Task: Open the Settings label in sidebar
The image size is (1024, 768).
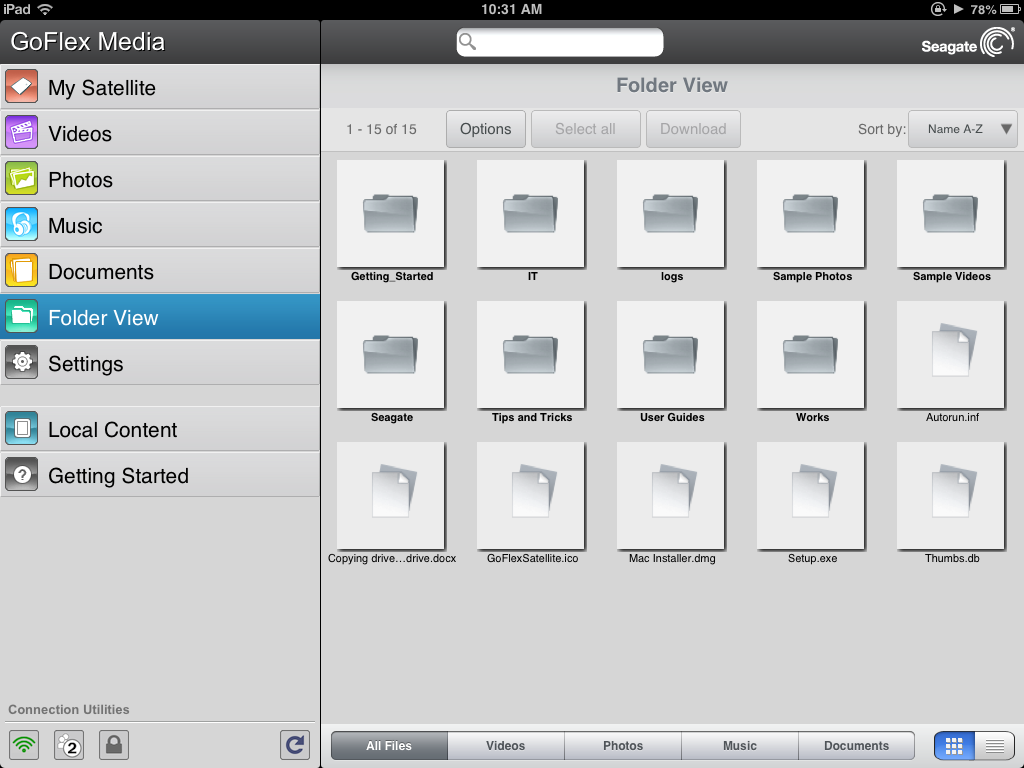Action: 86,364
